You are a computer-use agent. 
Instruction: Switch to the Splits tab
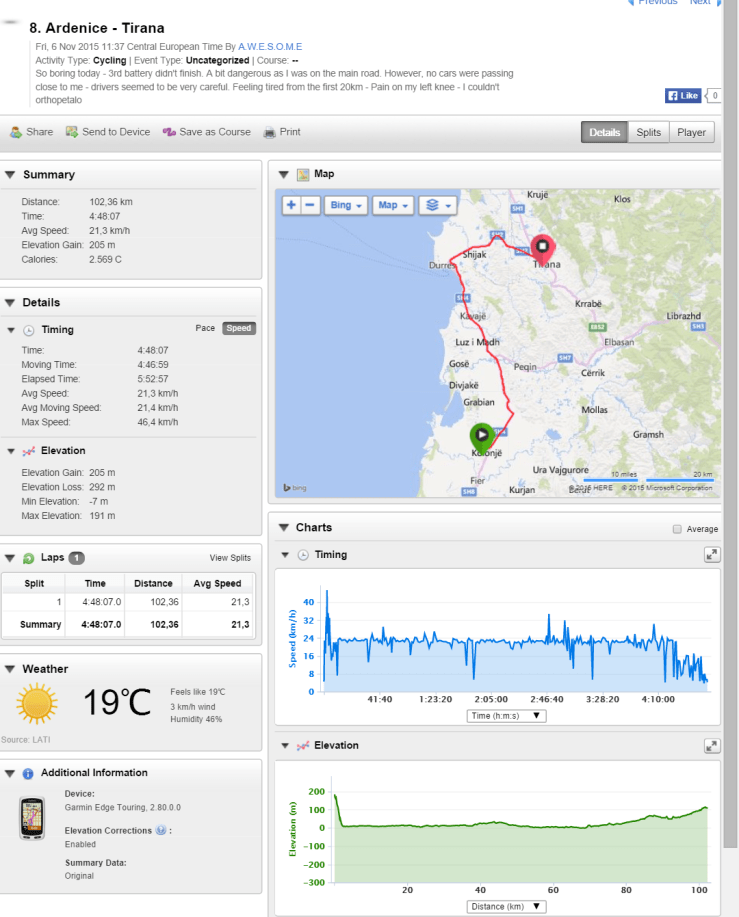(649, 132)
